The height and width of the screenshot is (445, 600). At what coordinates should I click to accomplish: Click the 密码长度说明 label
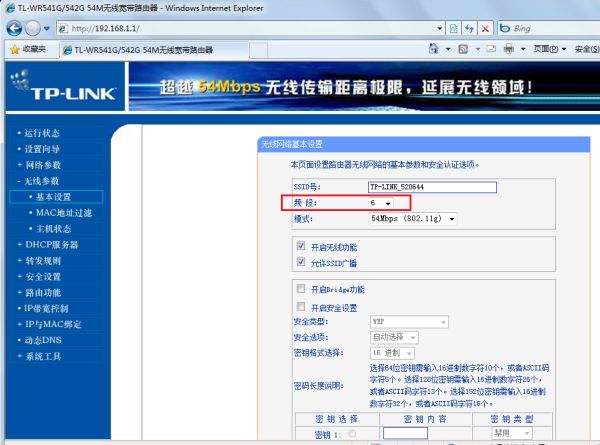click(318, 386)
